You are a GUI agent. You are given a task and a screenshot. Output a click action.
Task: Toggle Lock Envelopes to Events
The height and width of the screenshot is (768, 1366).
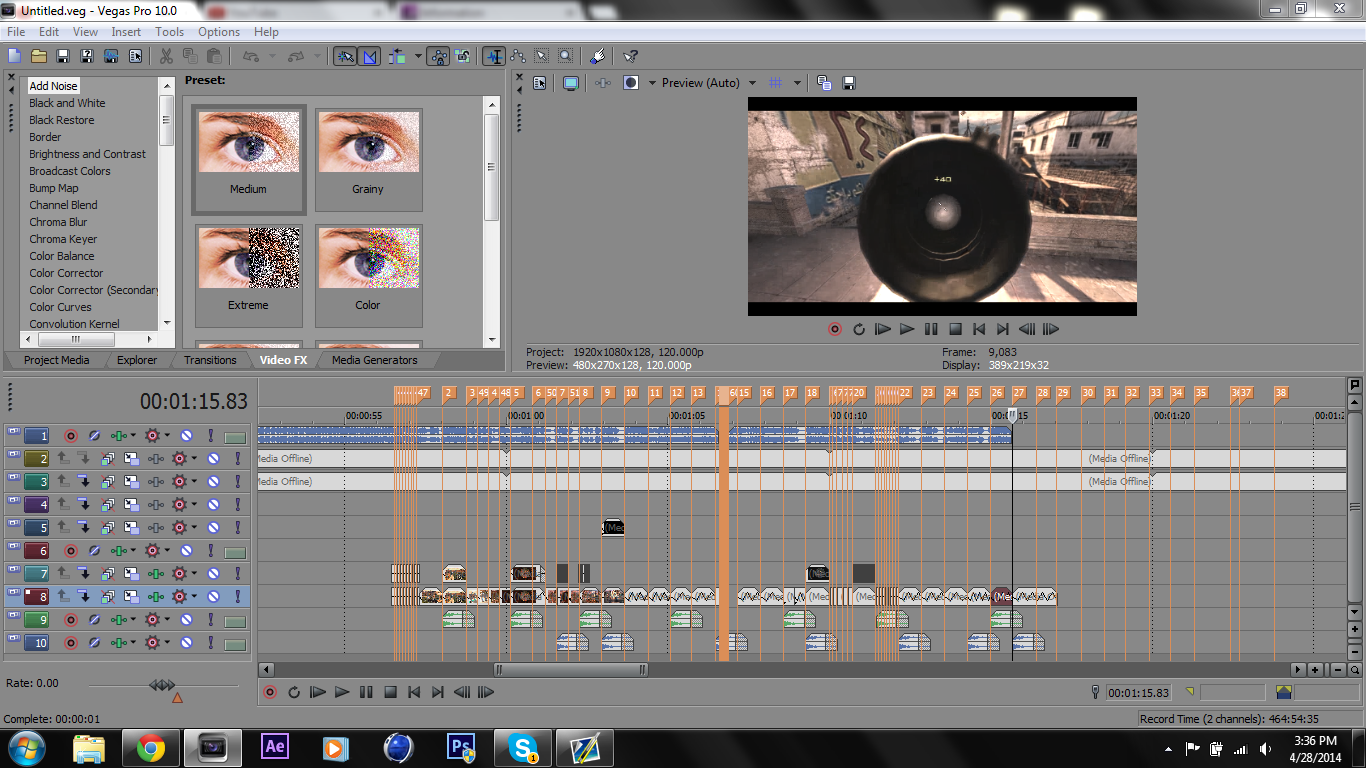tap(438, 56)
